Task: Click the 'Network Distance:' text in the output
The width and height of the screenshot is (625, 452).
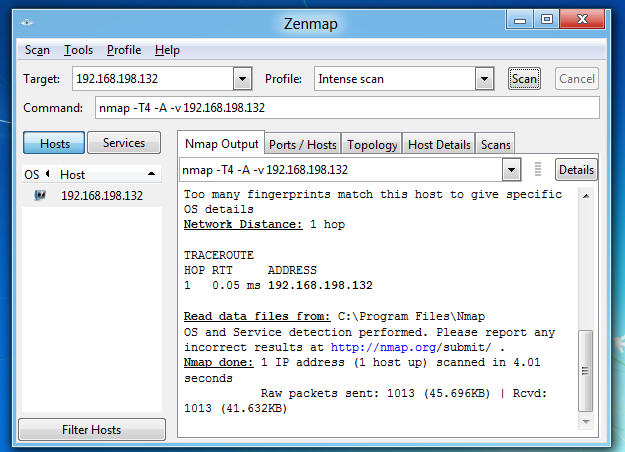Action: 243,224
